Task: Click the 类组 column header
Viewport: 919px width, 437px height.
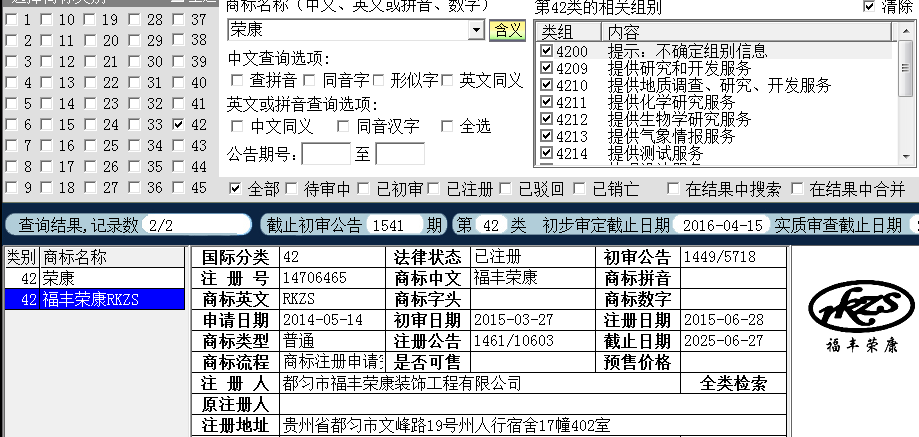Action: click(569, 32)
